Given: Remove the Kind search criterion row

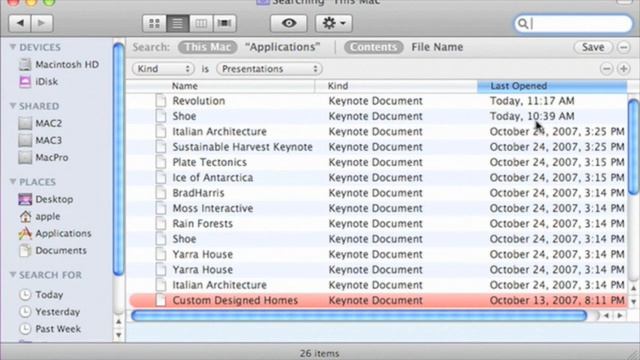Looking at the screenshot, I should [x=607, y=69].
